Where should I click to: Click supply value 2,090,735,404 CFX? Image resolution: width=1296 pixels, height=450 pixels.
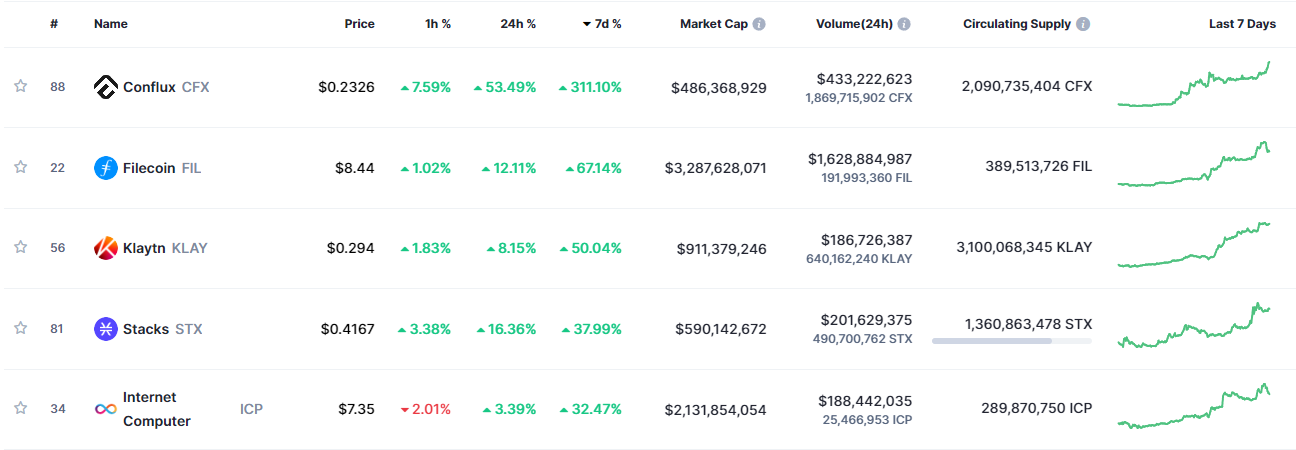(x=1027, y=88)
